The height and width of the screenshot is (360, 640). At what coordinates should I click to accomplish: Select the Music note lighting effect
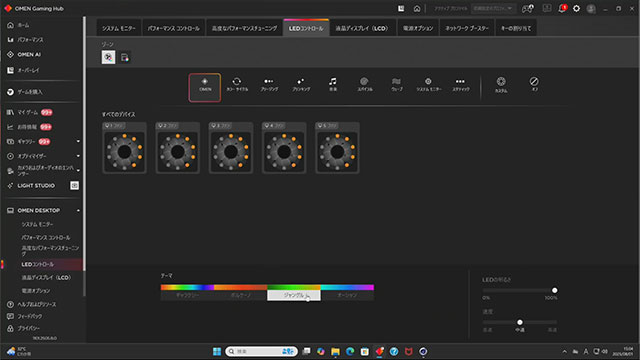pyautogui.click(x=333, y=84)
